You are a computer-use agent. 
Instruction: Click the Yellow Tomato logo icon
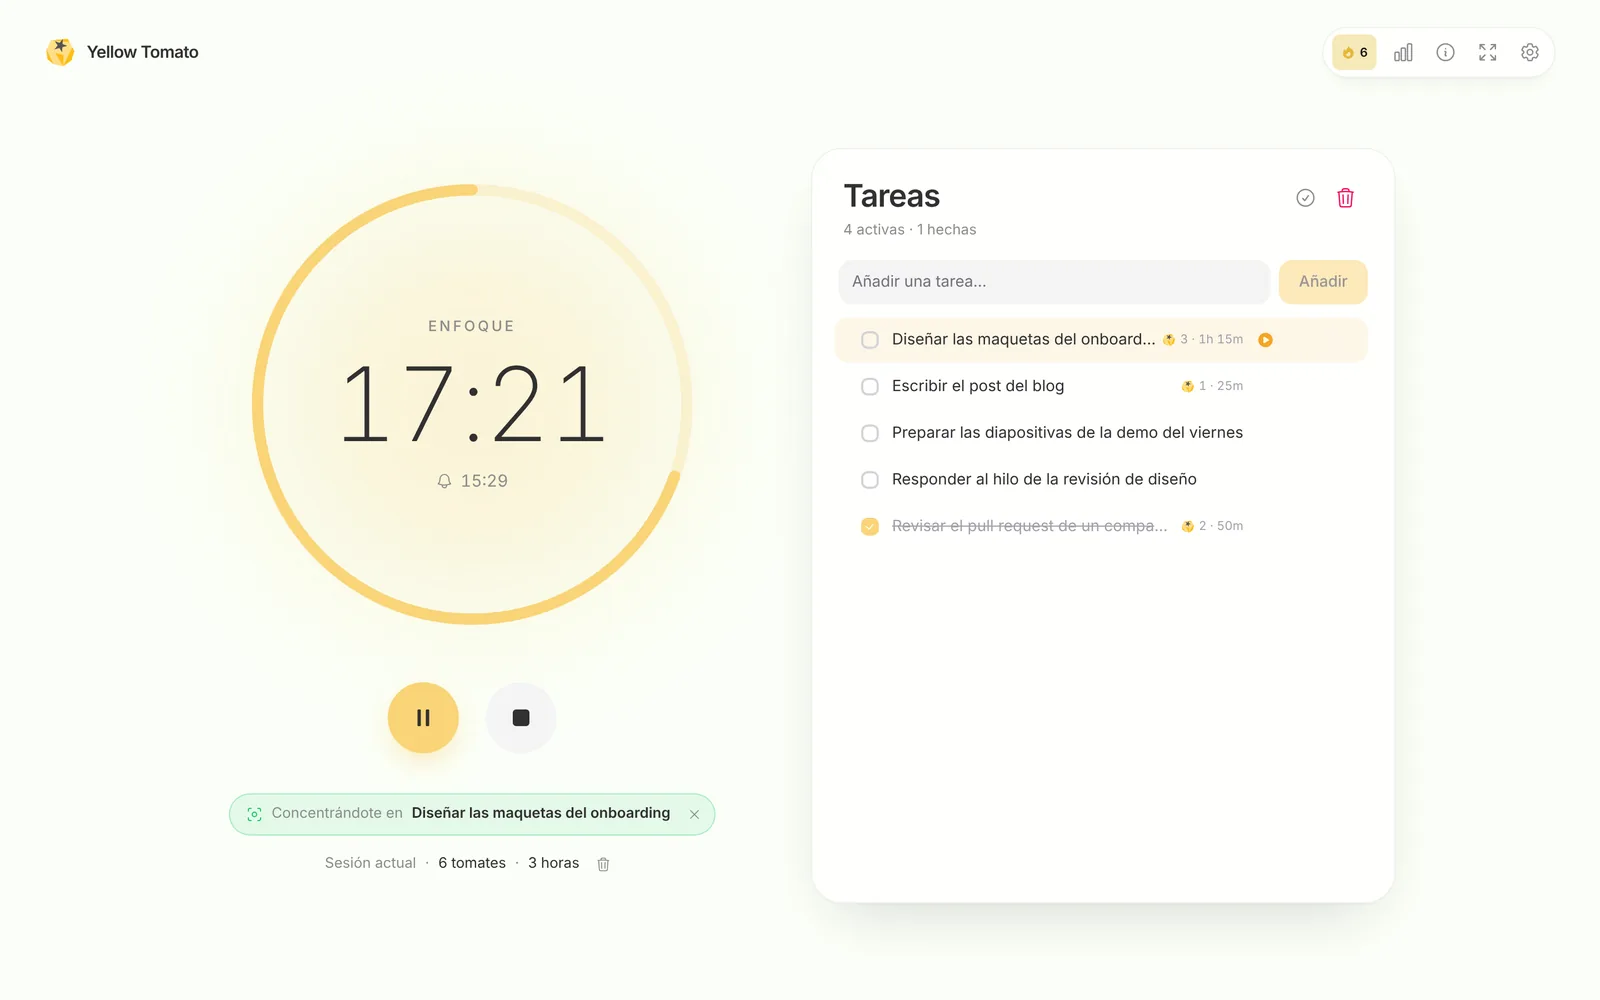pyautogui.click(x=60, y=52)
